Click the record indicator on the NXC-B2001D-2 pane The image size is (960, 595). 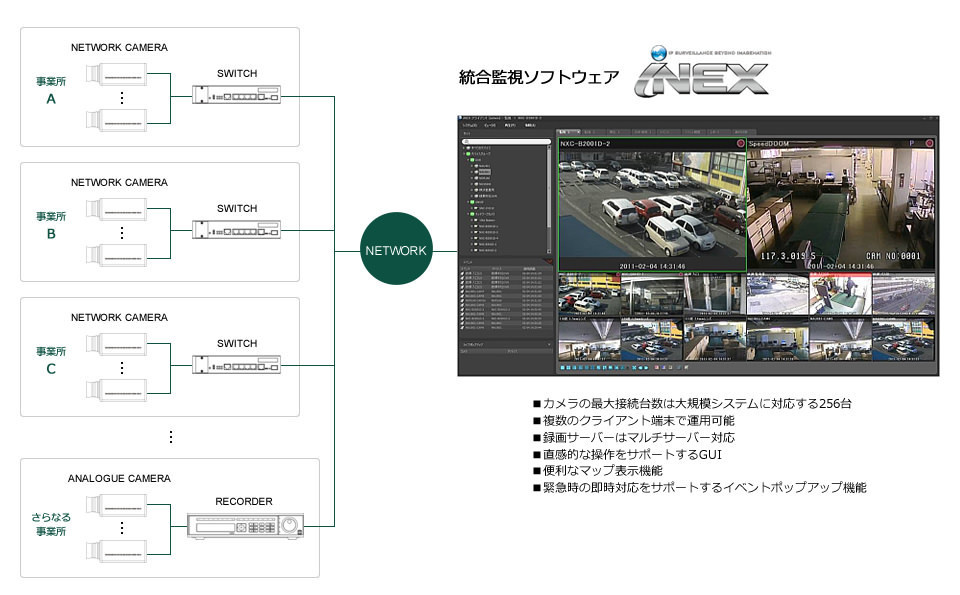pos(740,143)
